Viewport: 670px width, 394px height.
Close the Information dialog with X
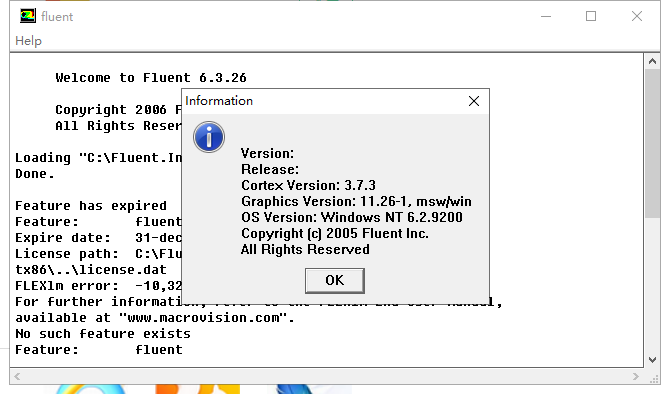(473, 101)
